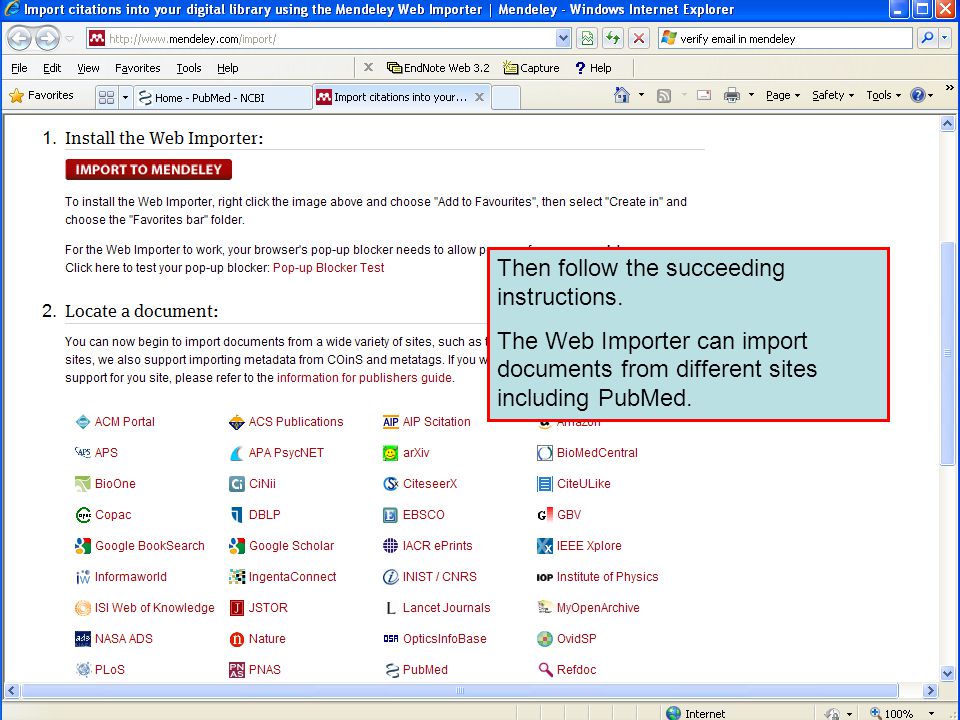Click the horizontal scrollbar thumb
The height and width of the screenshot is (720, 960).
point(459,691)
